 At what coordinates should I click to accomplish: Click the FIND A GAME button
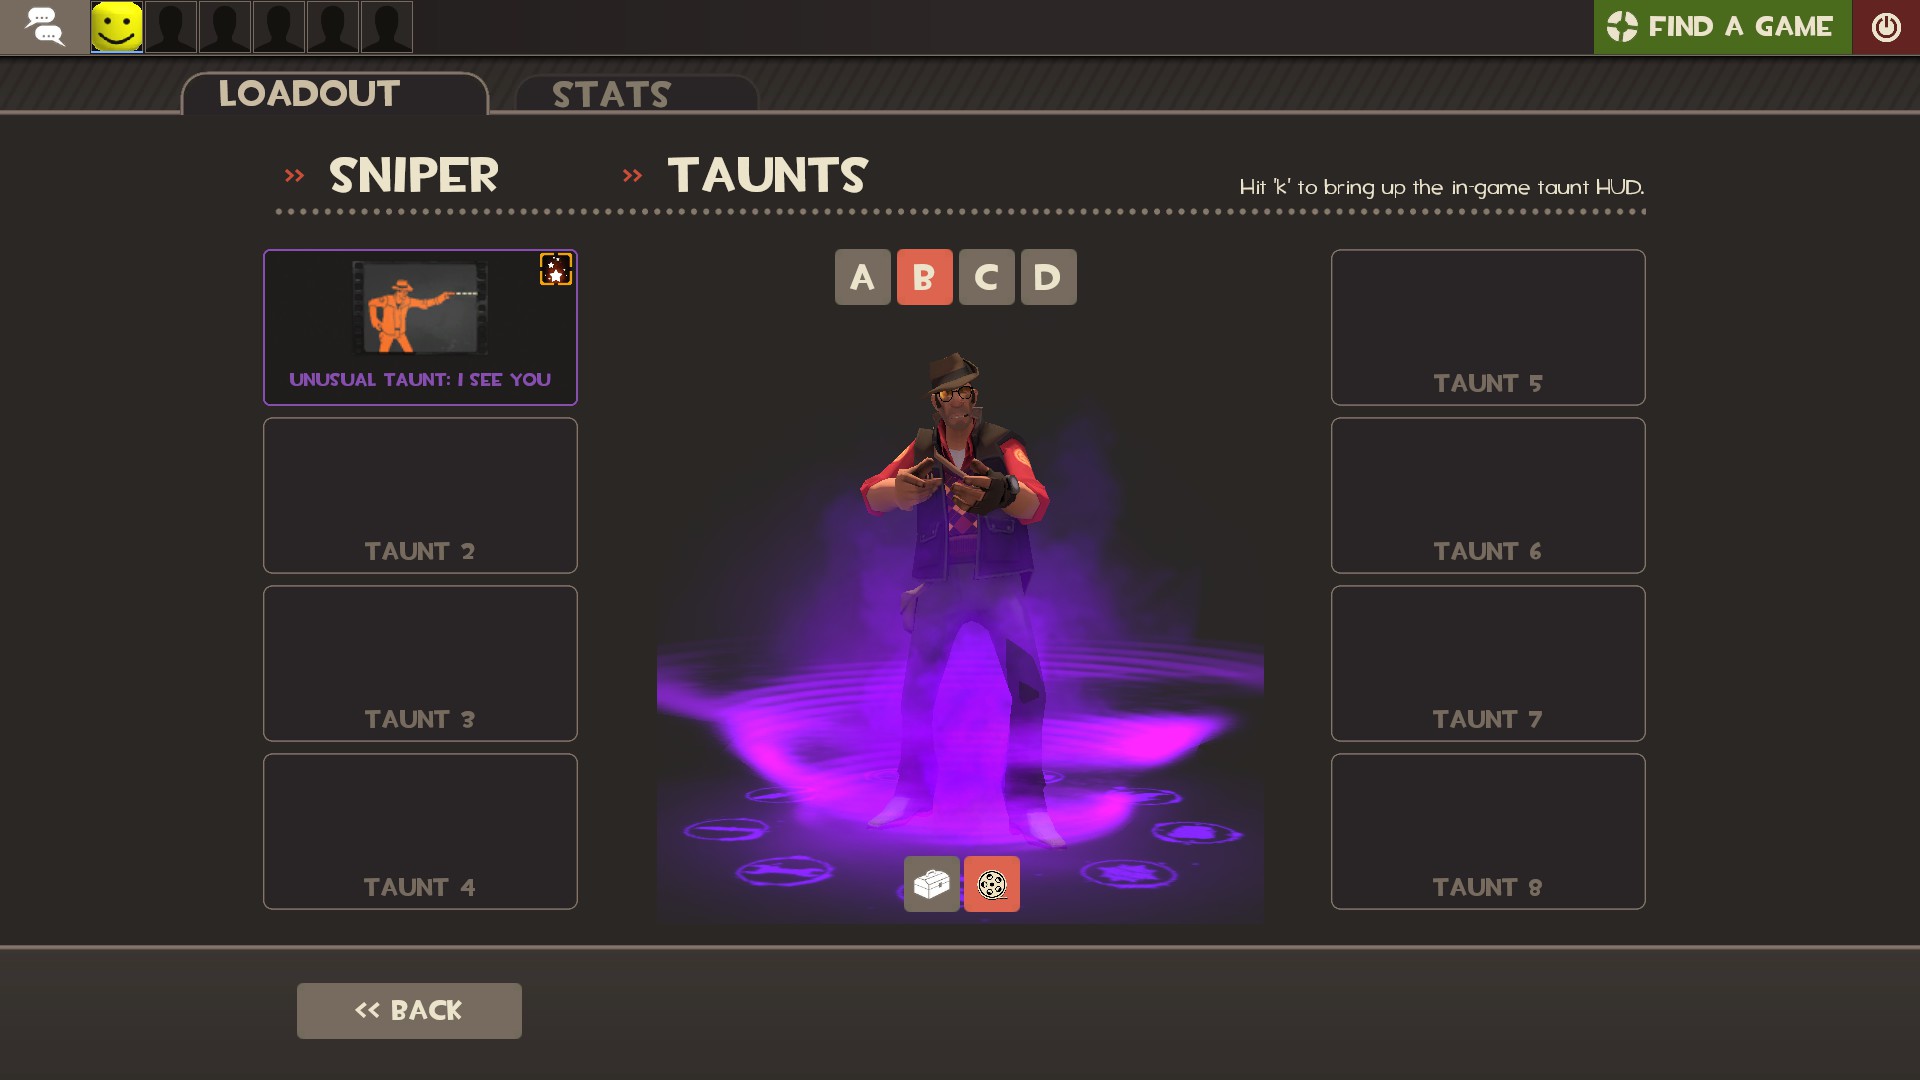click(1723, 27)
